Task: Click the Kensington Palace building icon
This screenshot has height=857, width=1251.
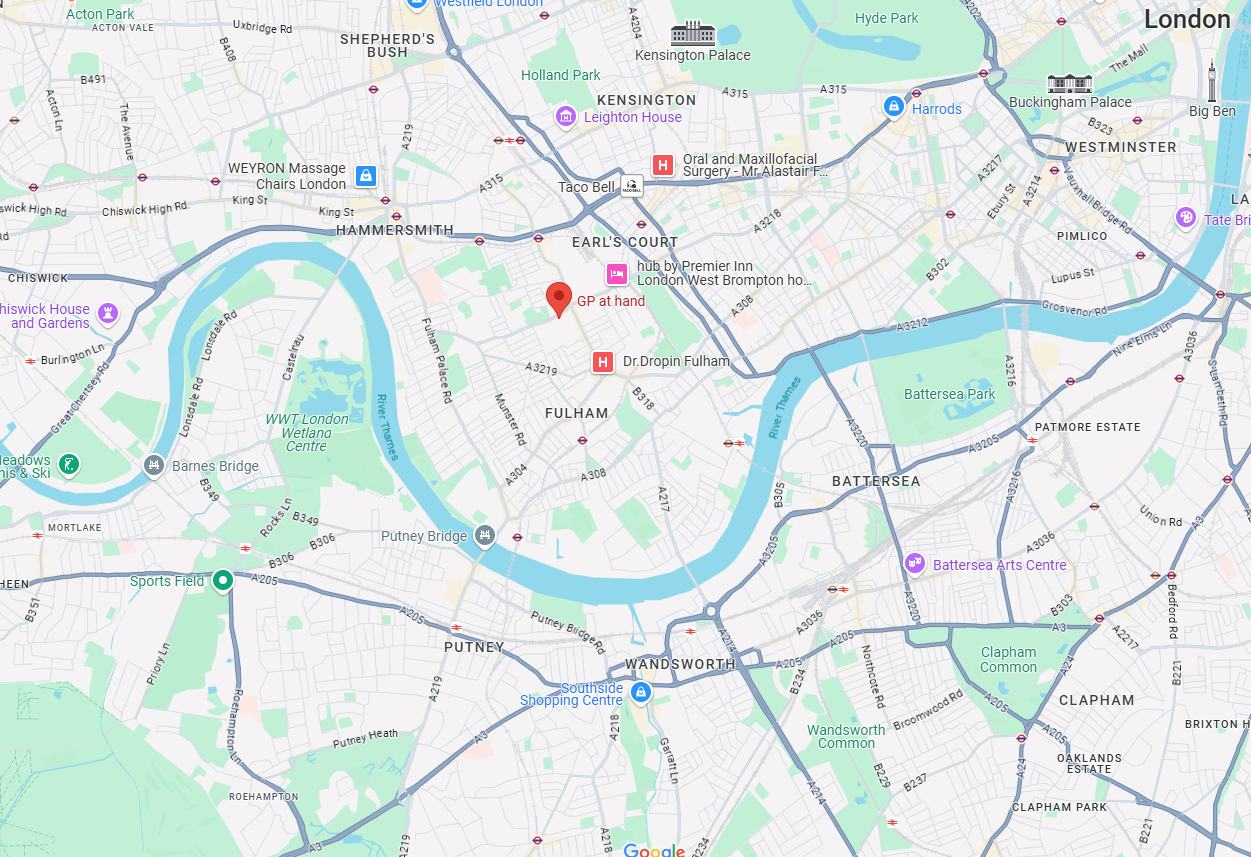Action: point(693,33)
